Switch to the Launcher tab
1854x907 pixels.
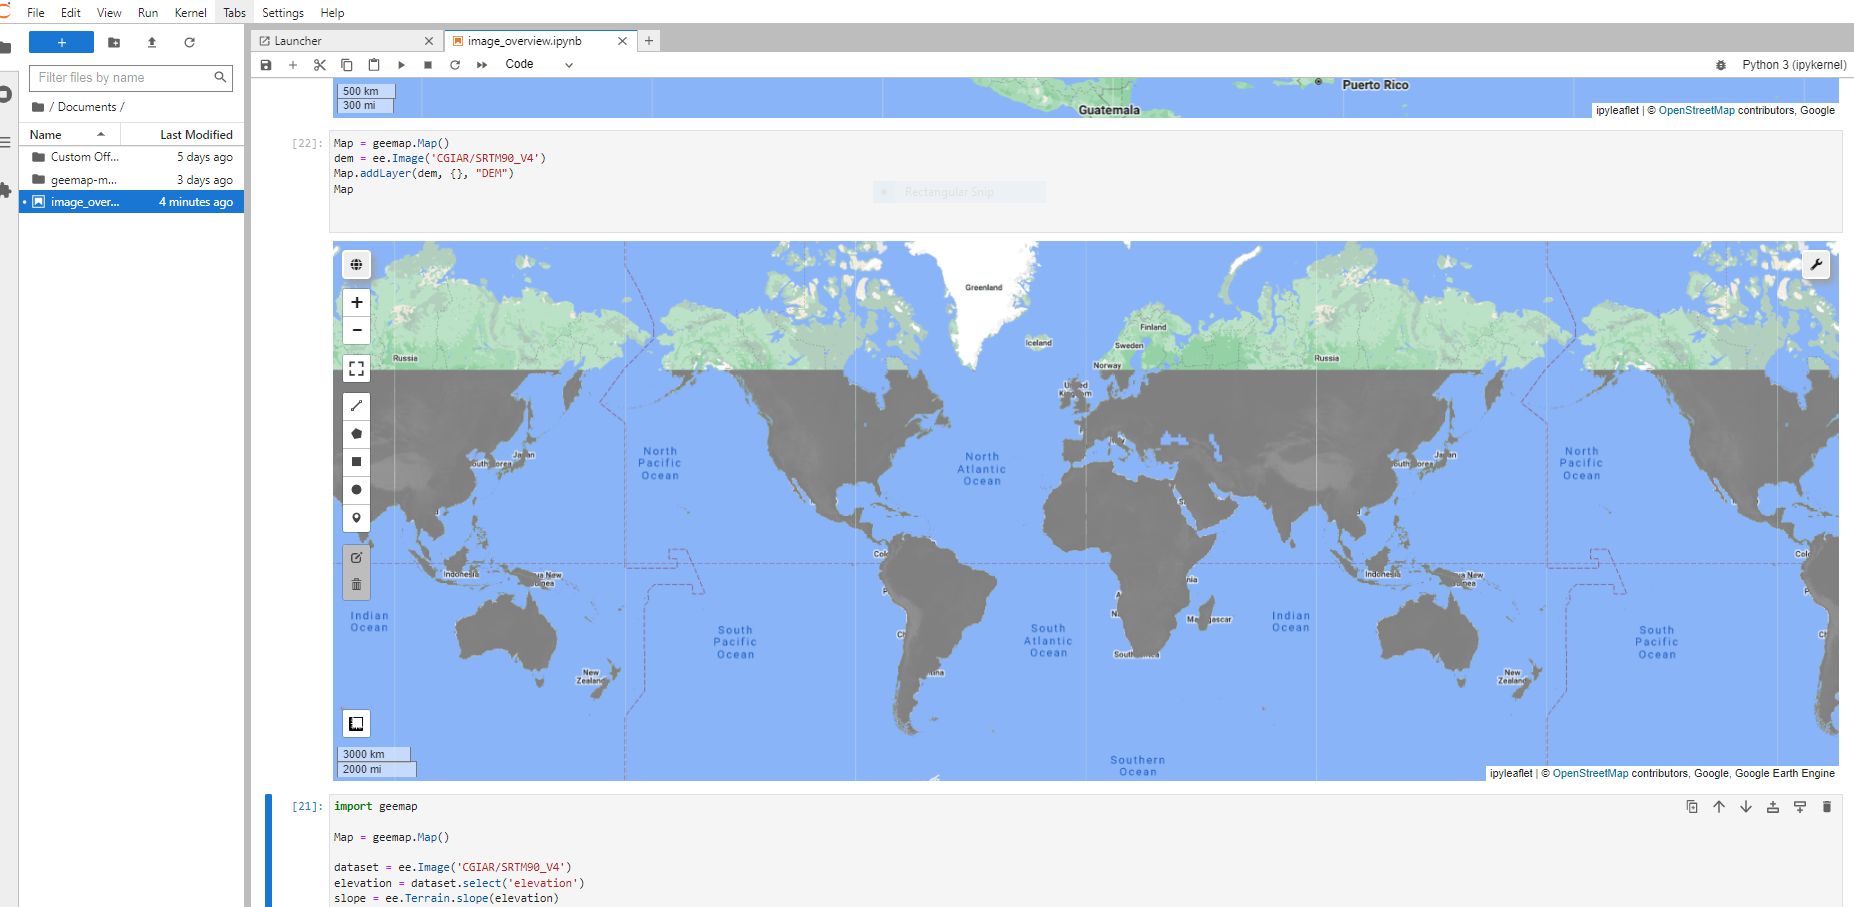point(296,41)
